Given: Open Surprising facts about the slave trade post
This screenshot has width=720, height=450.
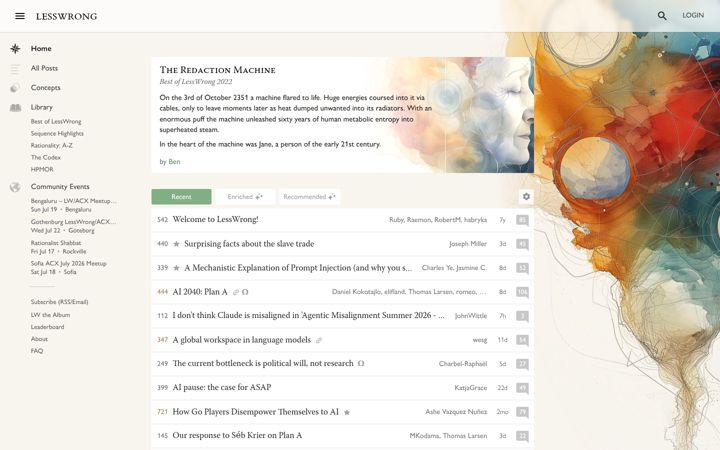Looking at the screenshot, I should tap(249, 244).
